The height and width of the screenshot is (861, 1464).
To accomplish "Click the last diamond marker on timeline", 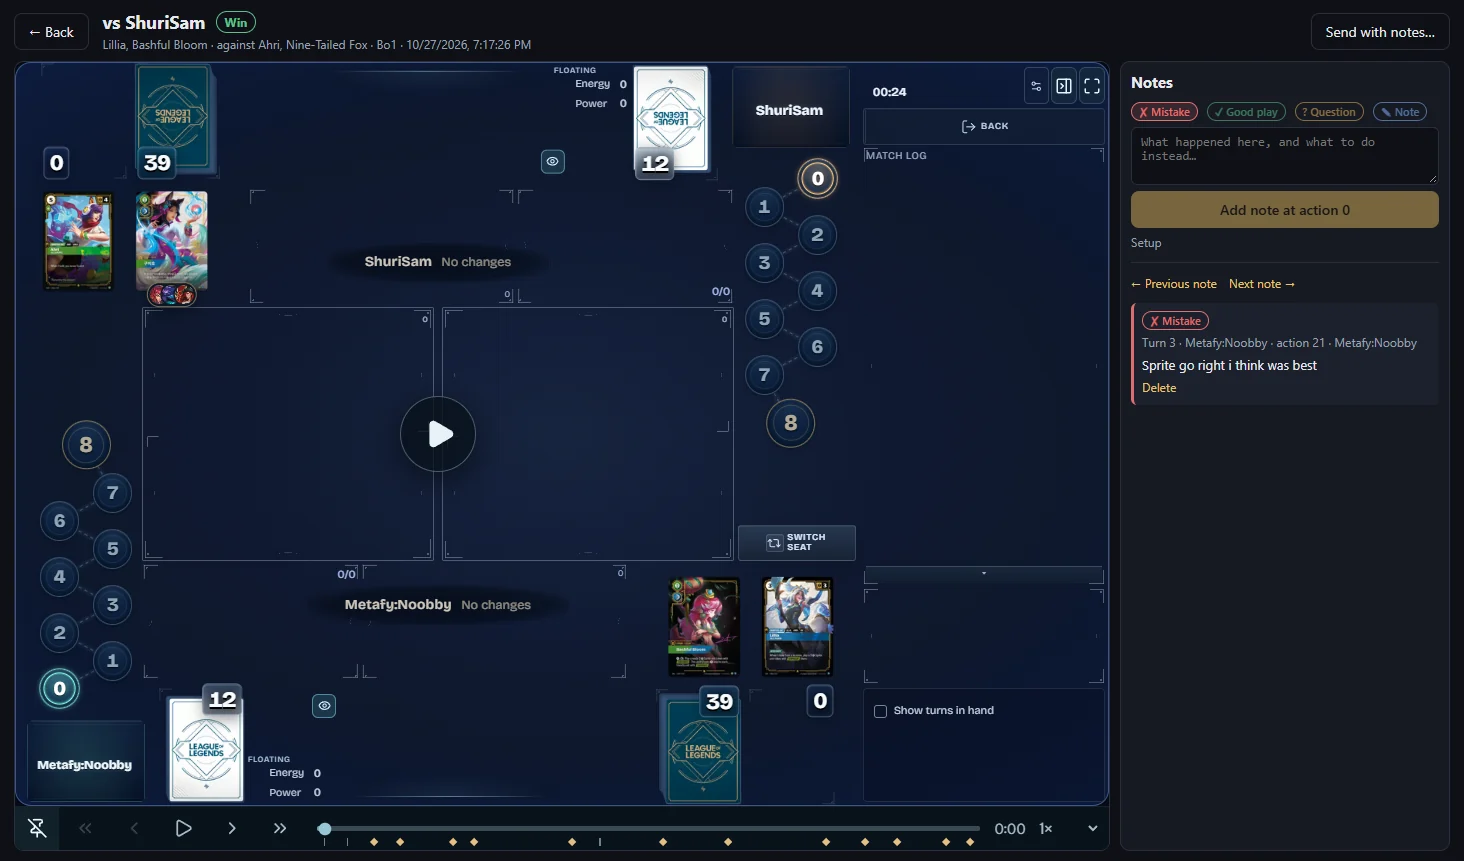I will 970,842.
